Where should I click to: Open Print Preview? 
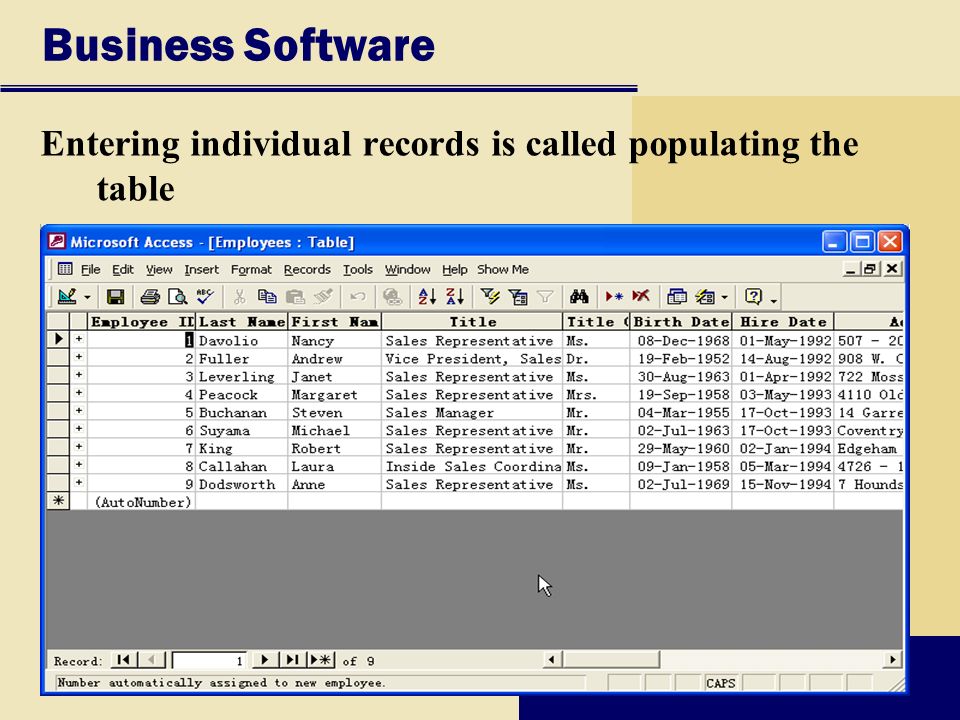click(178, 297)
